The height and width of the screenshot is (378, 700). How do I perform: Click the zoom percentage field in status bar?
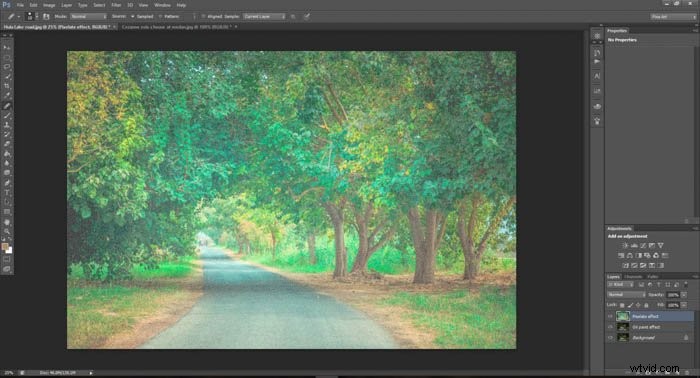8,373
